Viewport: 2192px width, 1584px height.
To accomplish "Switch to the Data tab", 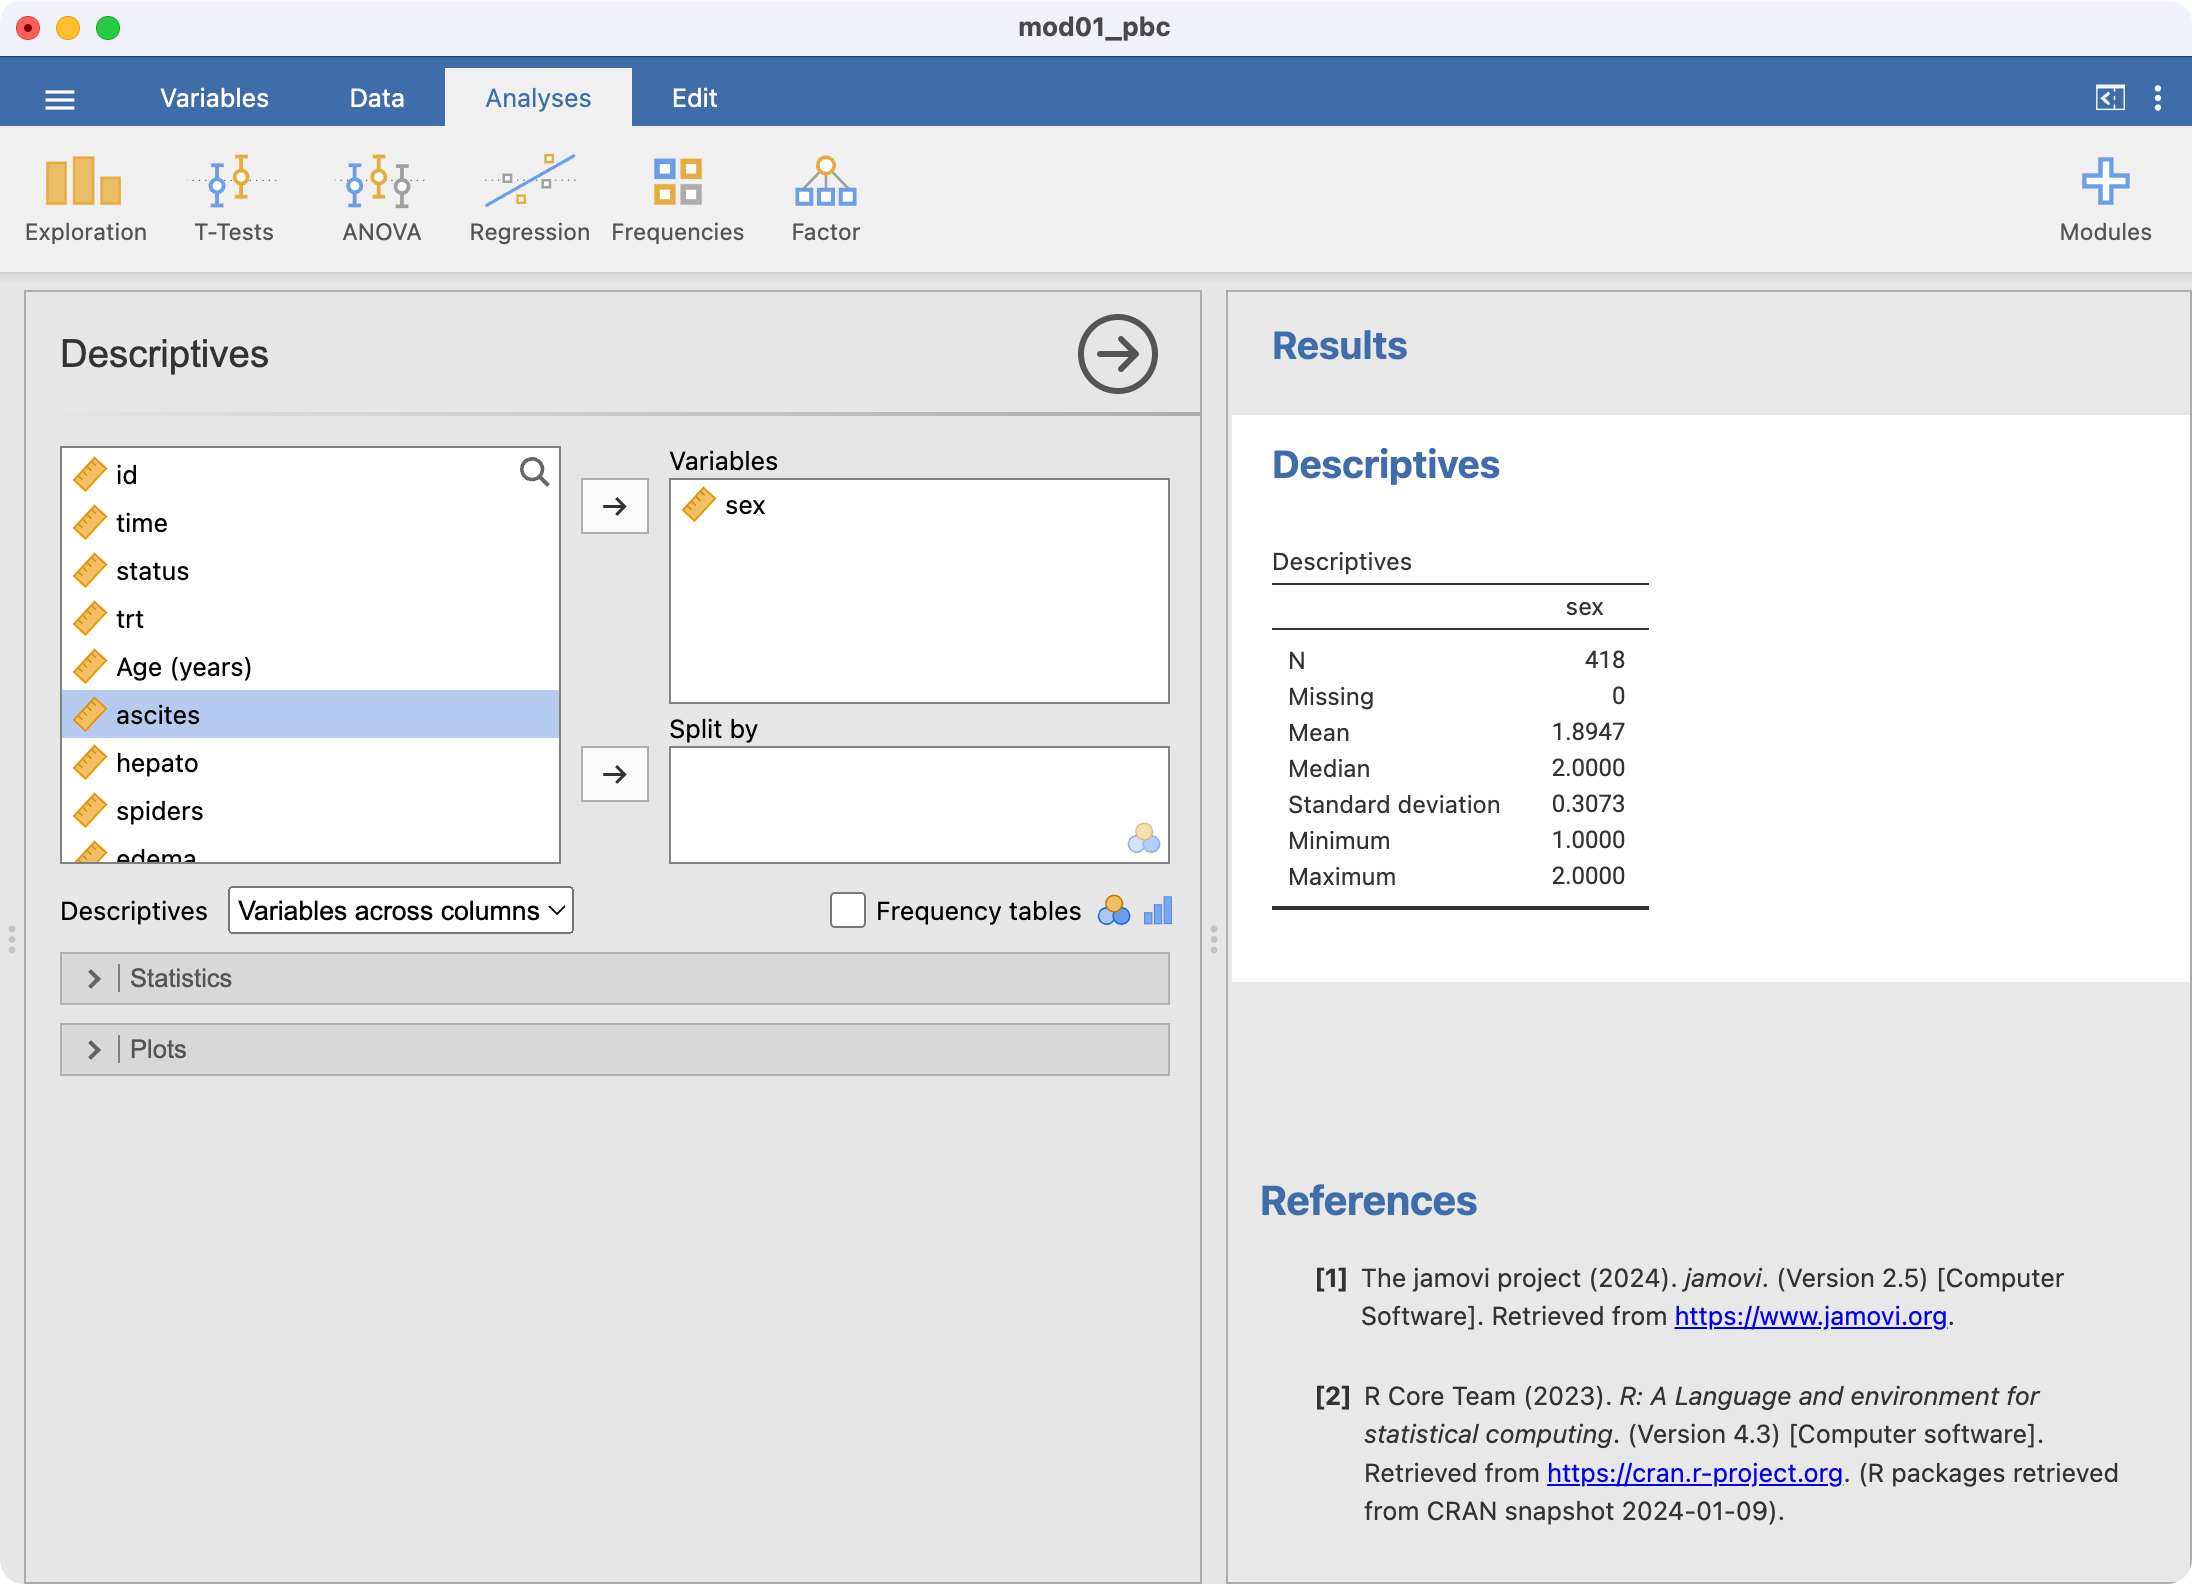I will [377, 98].
